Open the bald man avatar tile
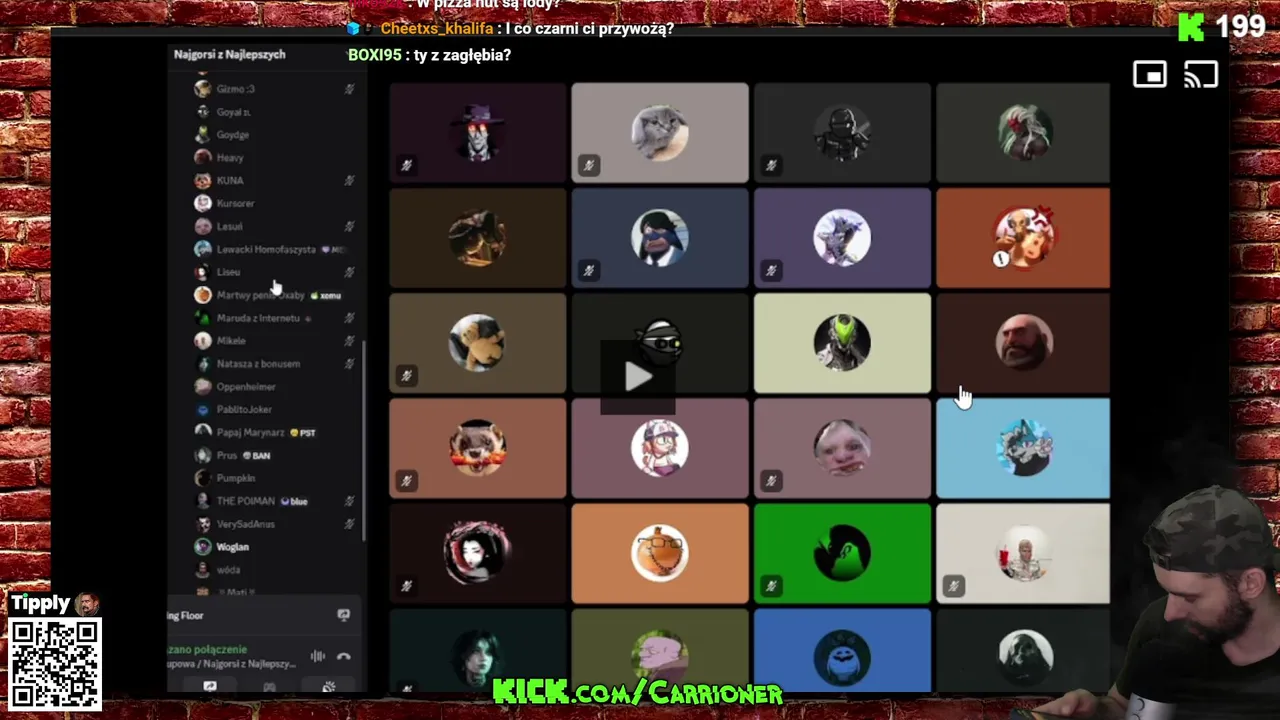The image size is (1280, 720). [1023, 343]
